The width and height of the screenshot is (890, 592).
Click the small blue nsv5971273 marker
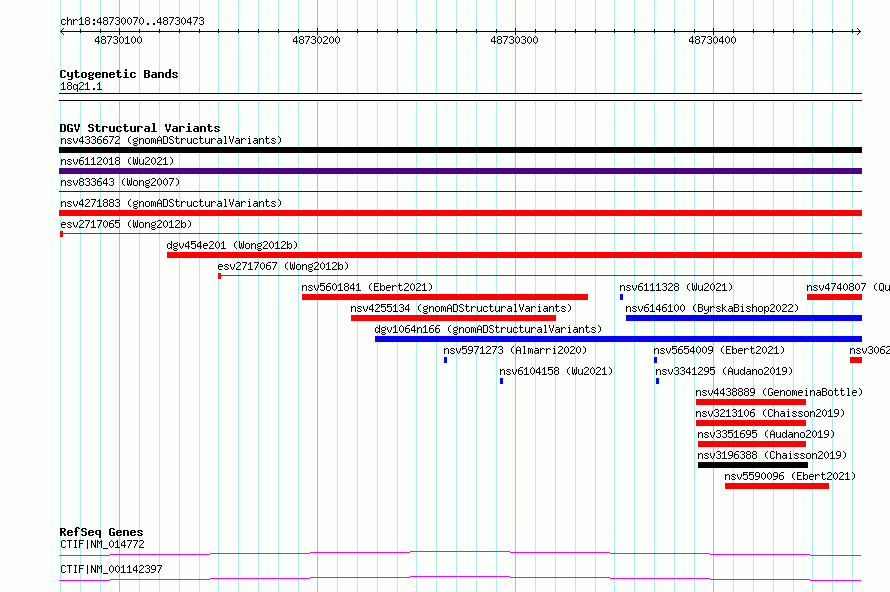coord(446,360)
